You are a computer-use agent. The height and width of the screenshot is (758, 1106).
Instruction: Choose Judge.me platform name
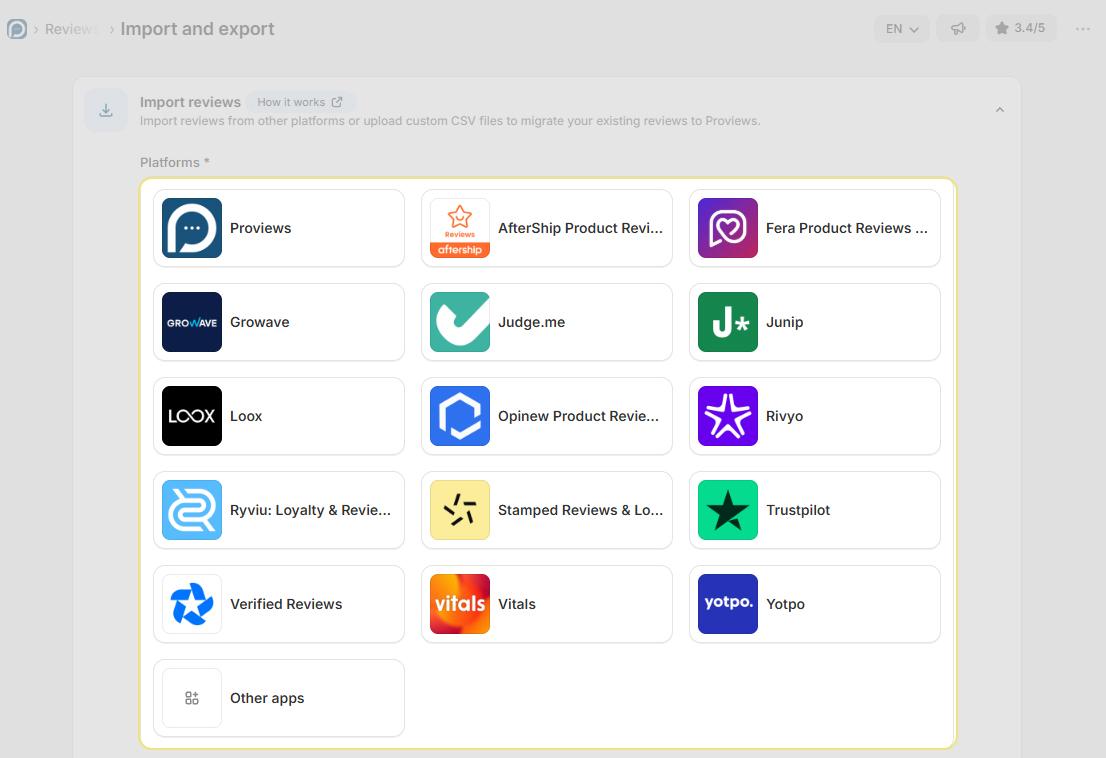tap(531, 322)
